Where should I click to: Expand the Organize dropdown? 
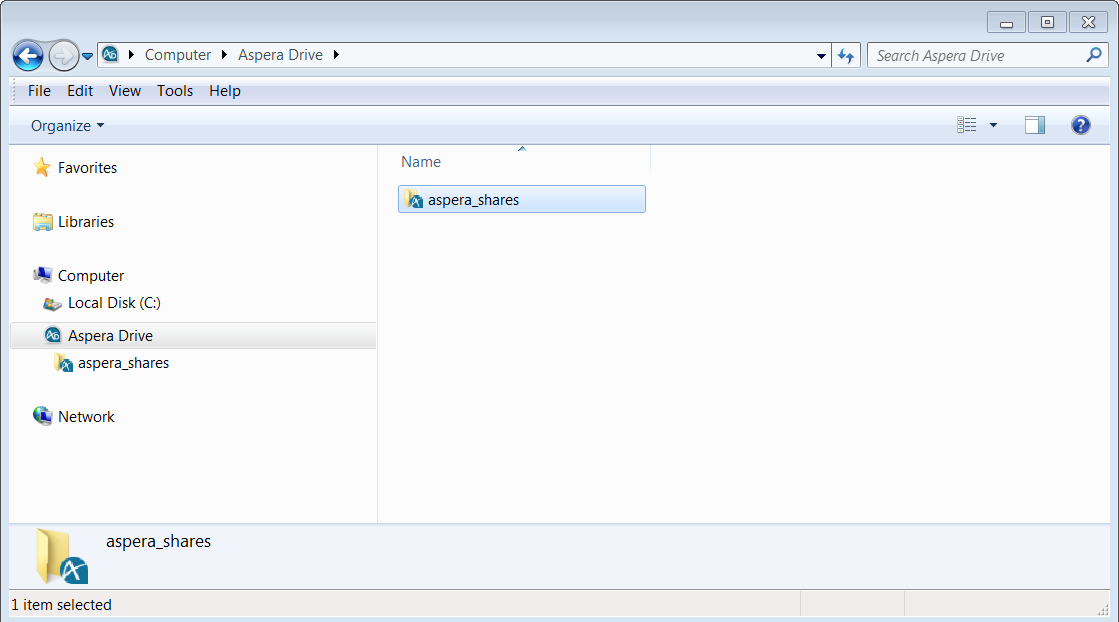click(x=67, y=126)
